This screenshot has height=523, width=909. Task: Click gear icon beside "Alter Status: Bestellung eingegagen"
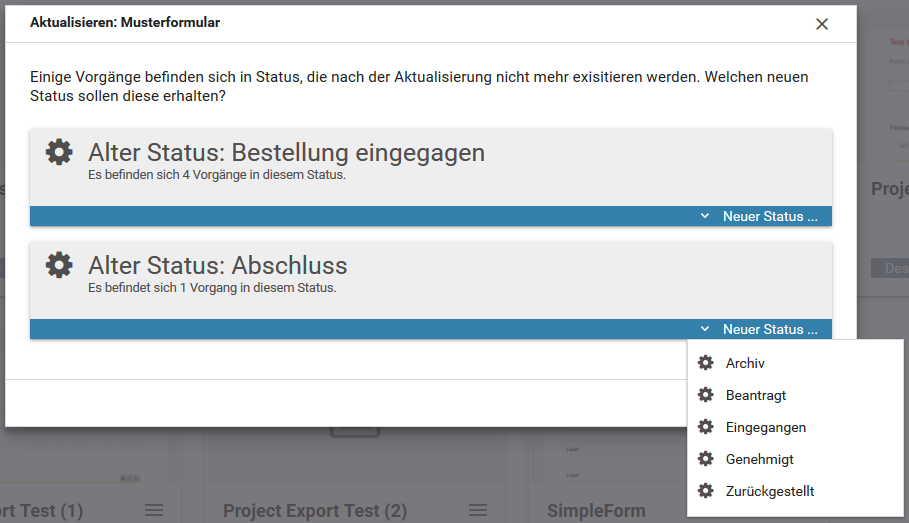pos(59,152)
